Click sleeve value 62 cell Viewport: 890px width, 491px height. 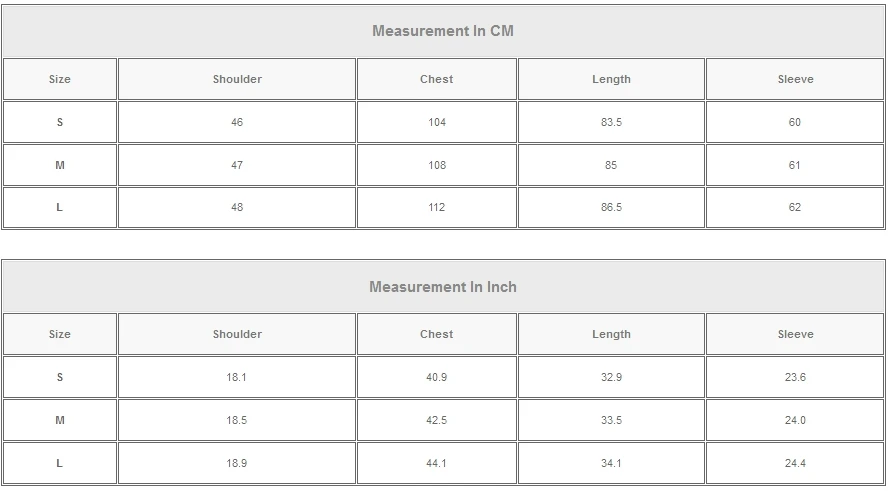point(795,207)
